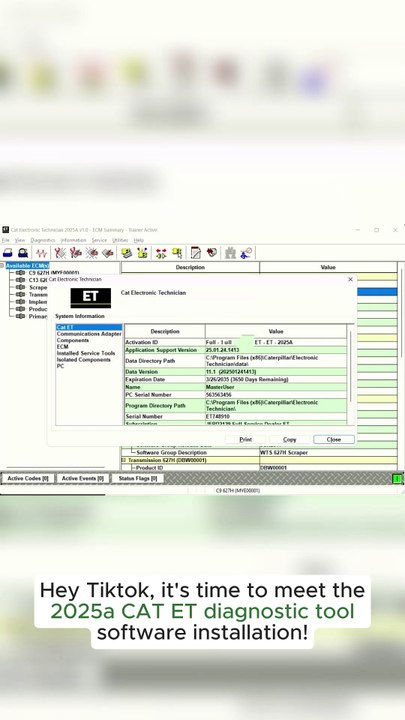
Task: Click the Logged Event Codes toolbar icon
Action: point(108,253)
